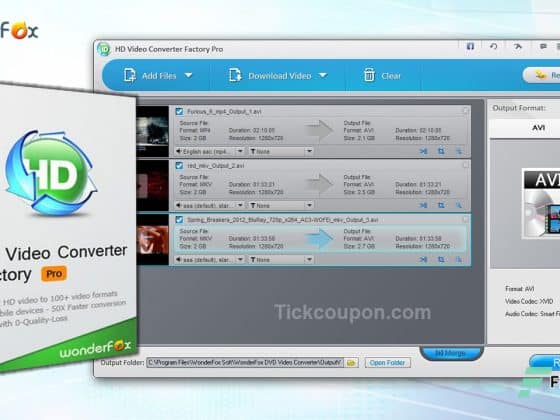Viewport: 560px width, 420px height.
Task: Browse output folder with yellow folder icon
Action: click(x=351, y=363)
